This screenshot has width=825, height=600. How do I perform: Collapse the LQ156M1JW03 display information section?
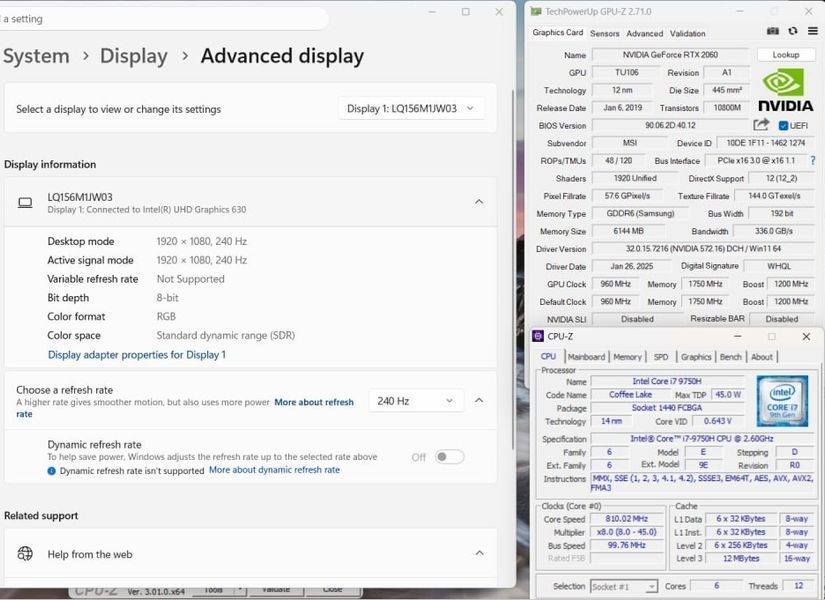[x=479, y=202]
